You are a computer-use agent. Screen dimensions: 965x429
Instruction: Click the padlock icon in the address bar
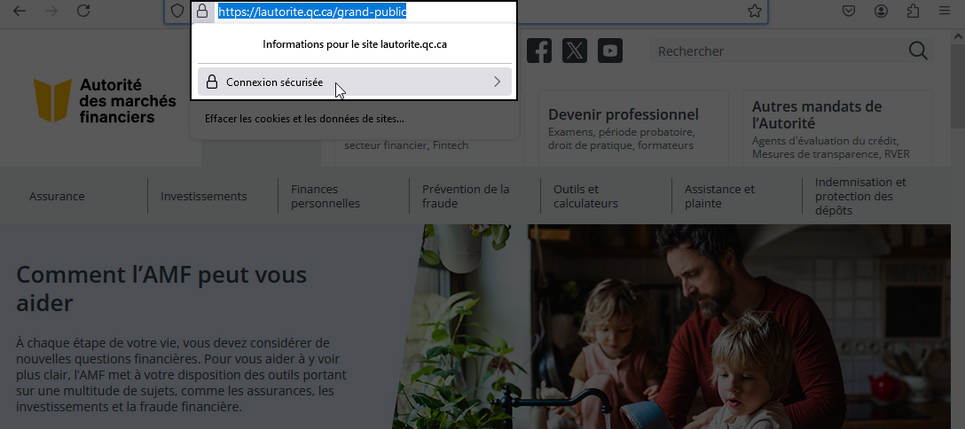tap(202, 11)
